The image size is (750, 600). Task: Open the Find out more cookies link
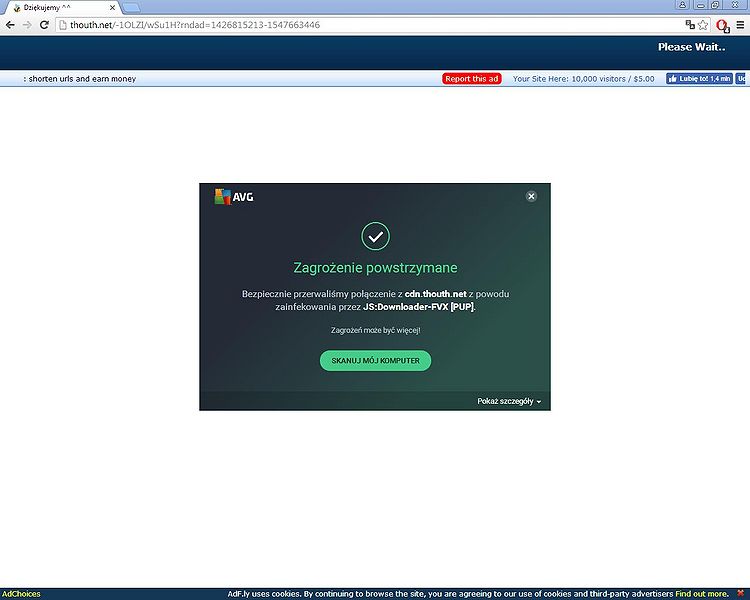coord(702,594)
